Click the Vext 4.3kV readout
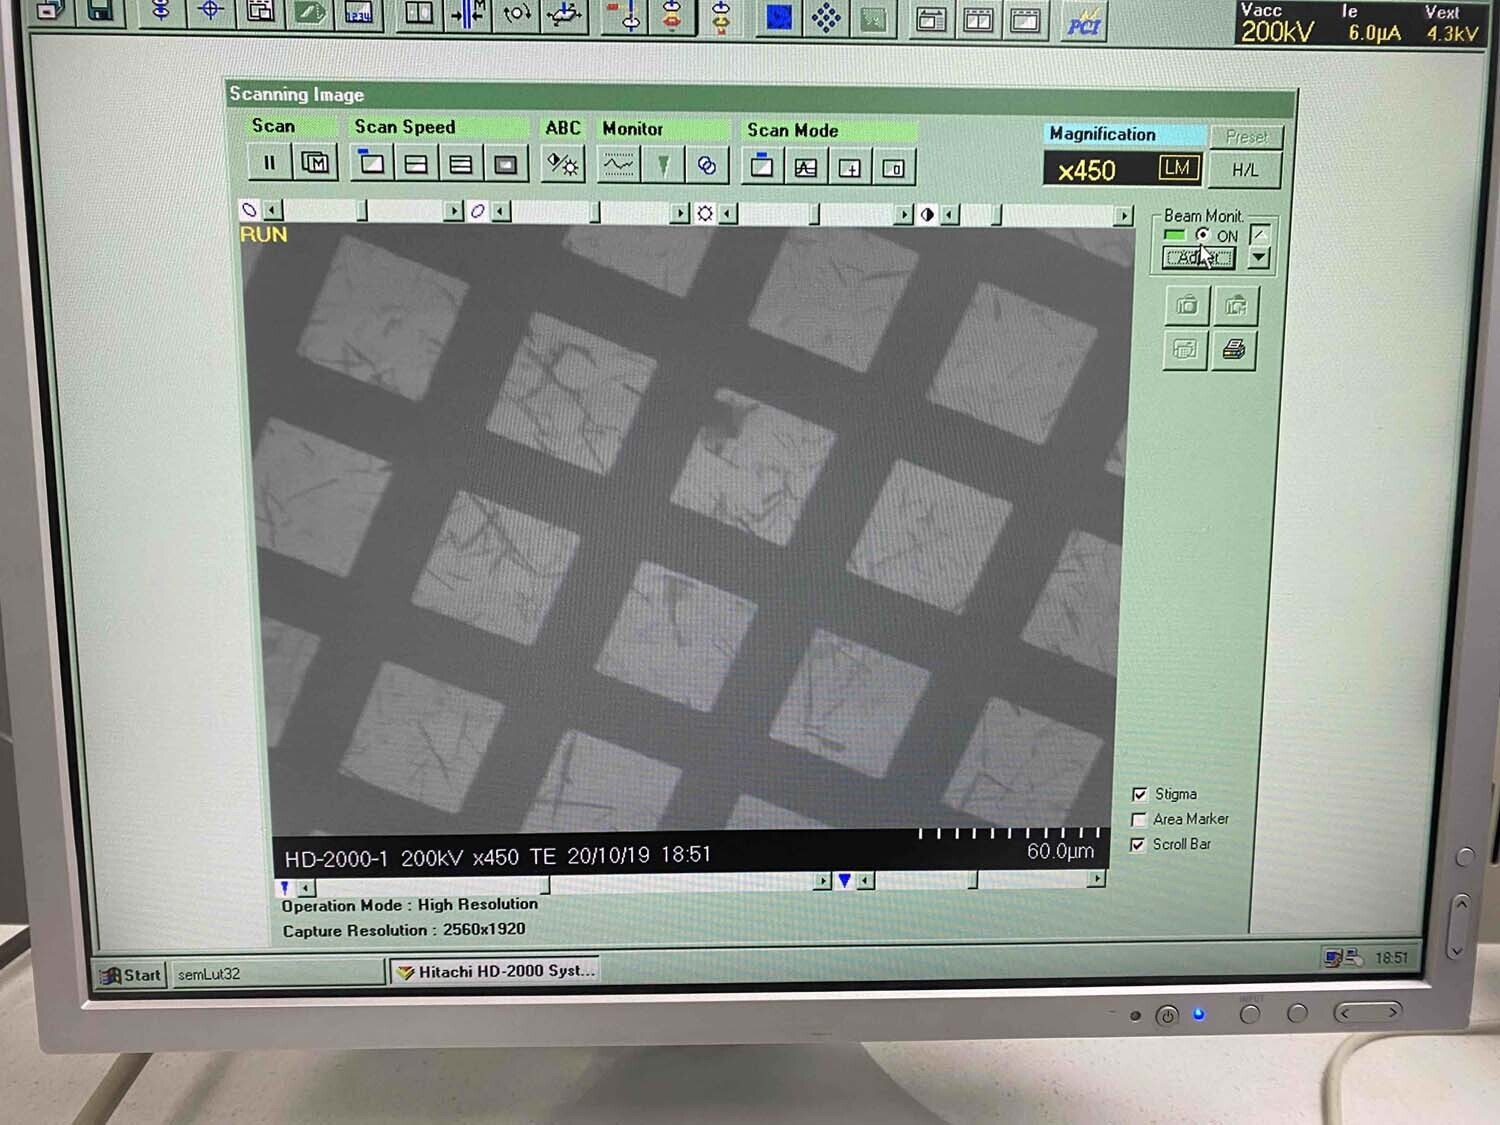Image resolution: width=1500 pixels, height=1125 pixels. 1452,26
